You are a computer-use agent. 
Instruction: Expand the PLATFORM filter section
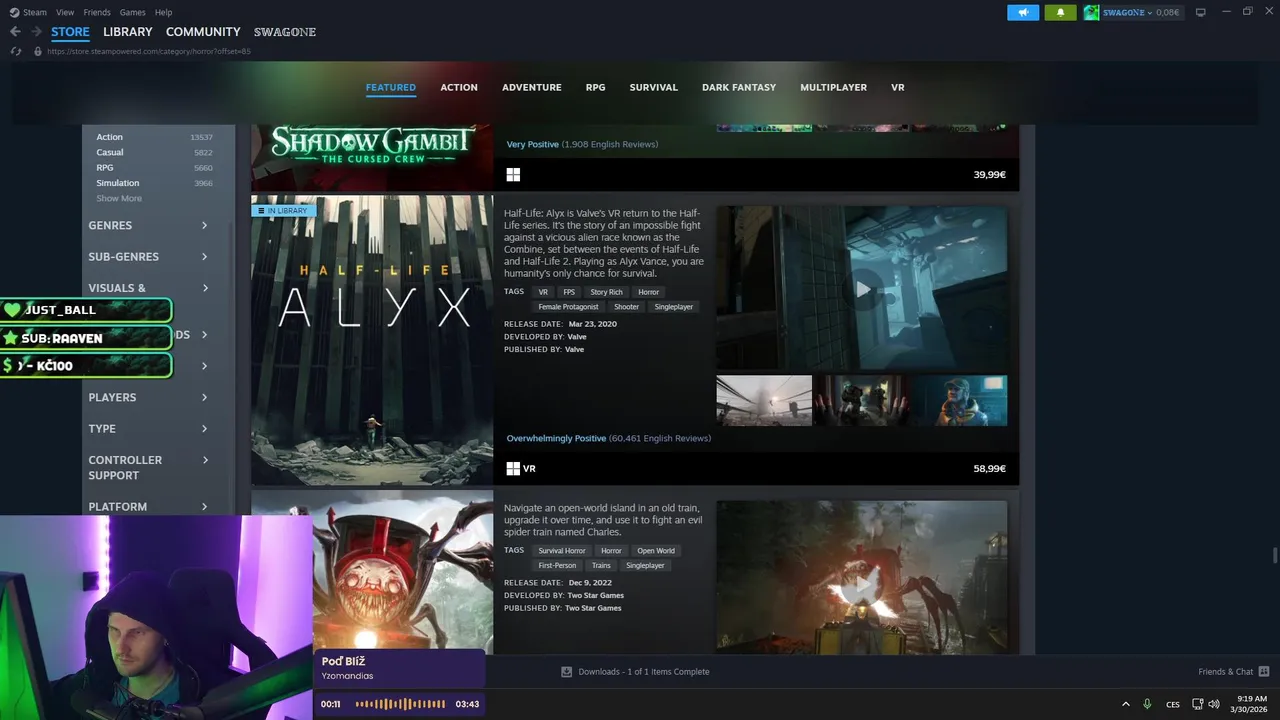(x=148, y=507)
